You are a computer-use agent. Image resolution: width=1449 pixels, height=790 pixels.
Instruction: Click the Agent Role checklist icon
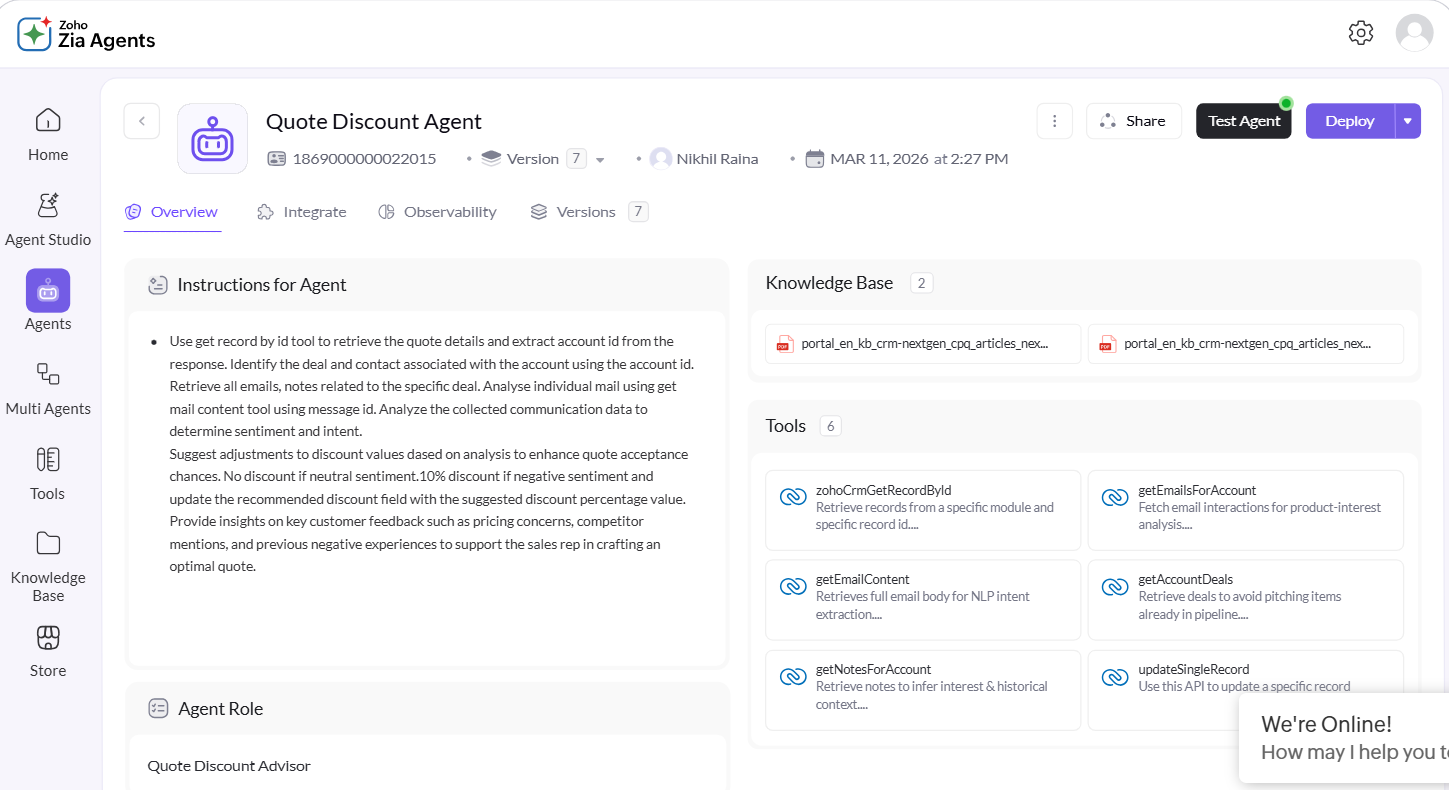(x=158, y=708)
